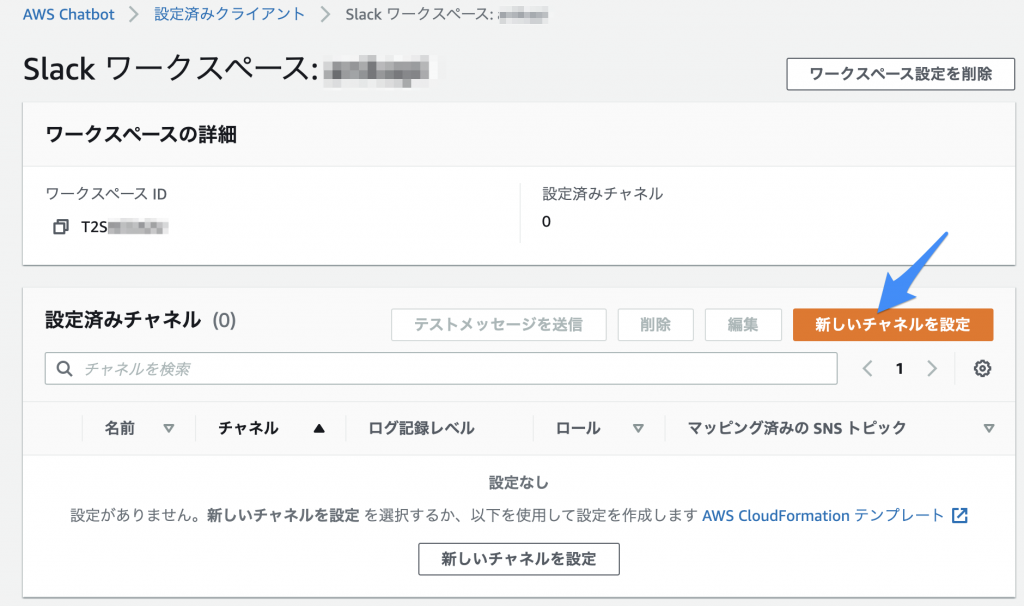Click the 名前 column header
The image size is (1024, 606).
[x=120, y=428]
